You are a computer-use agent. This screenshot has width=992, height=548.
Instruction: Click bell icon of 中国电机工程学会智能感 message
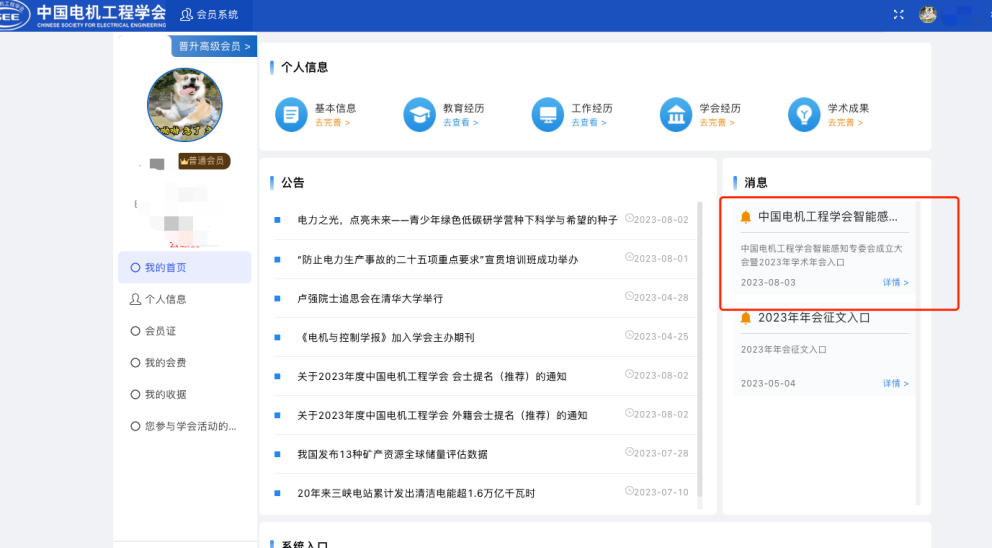(746, 217)
